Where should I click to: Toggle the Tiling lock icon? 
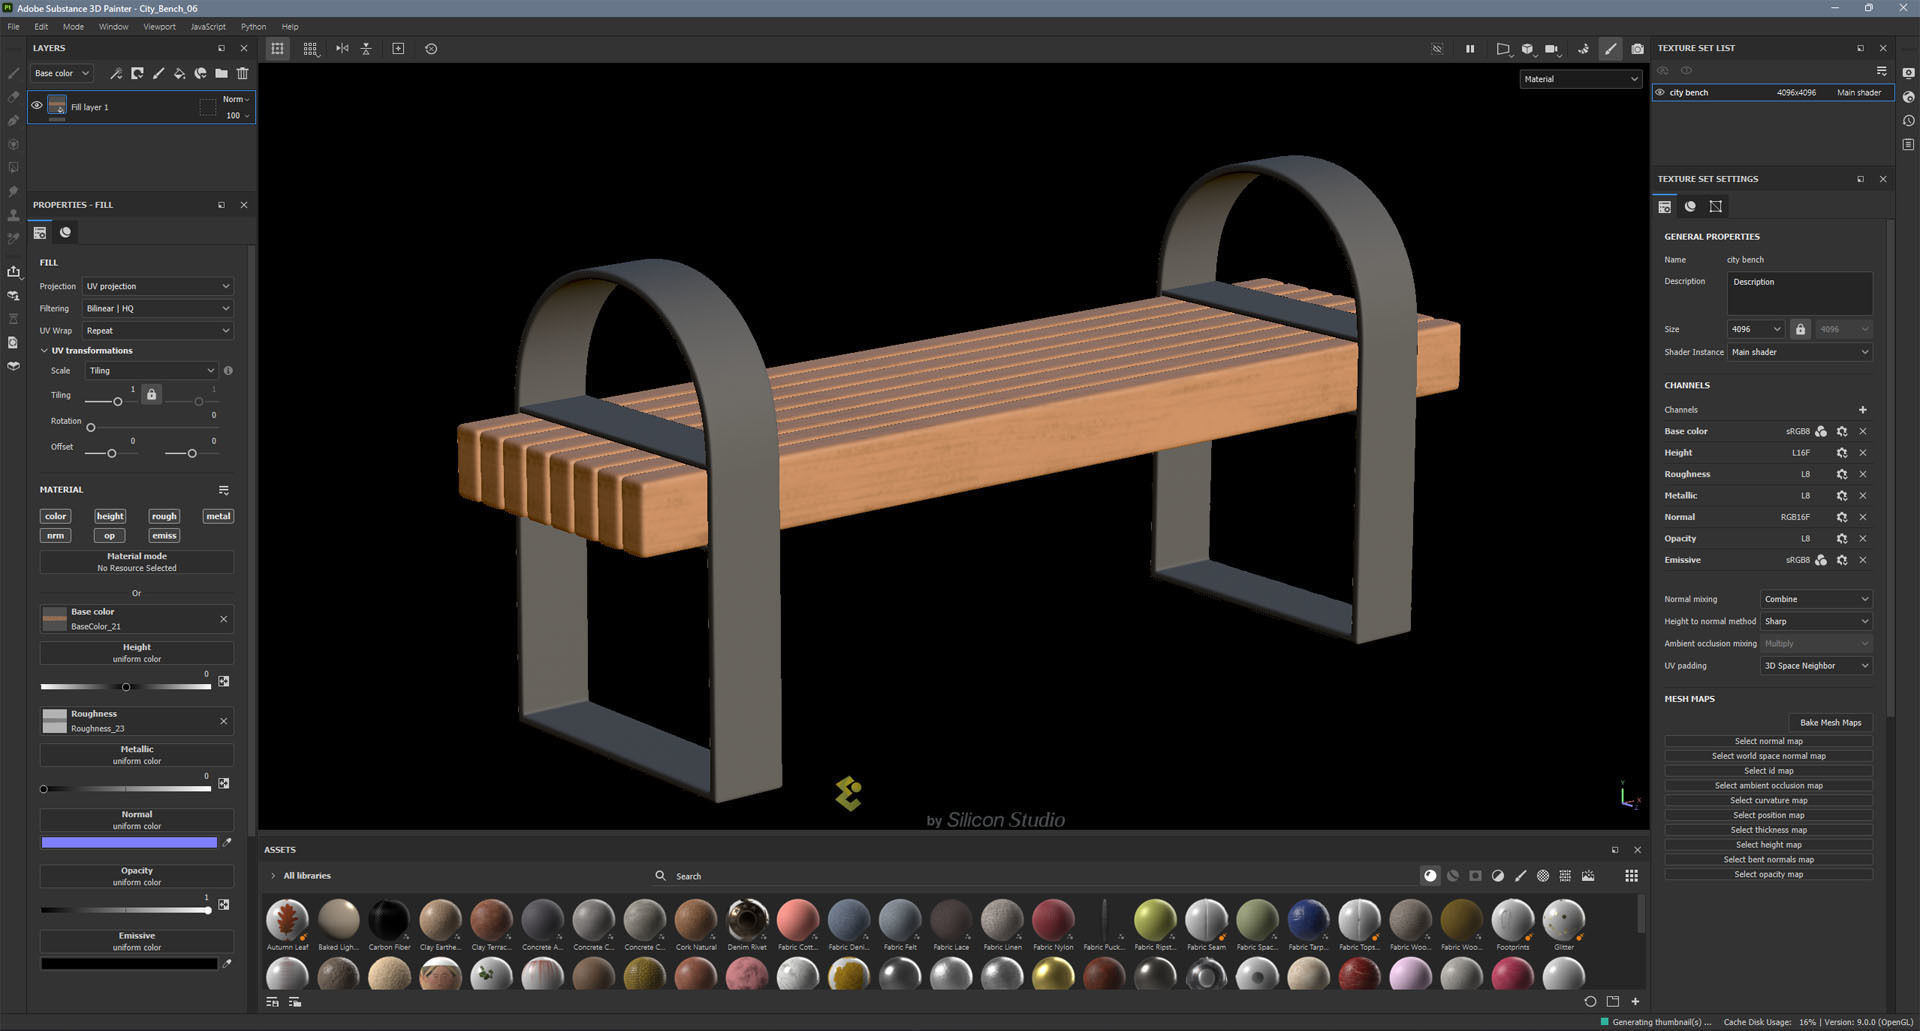coord(151,395)
